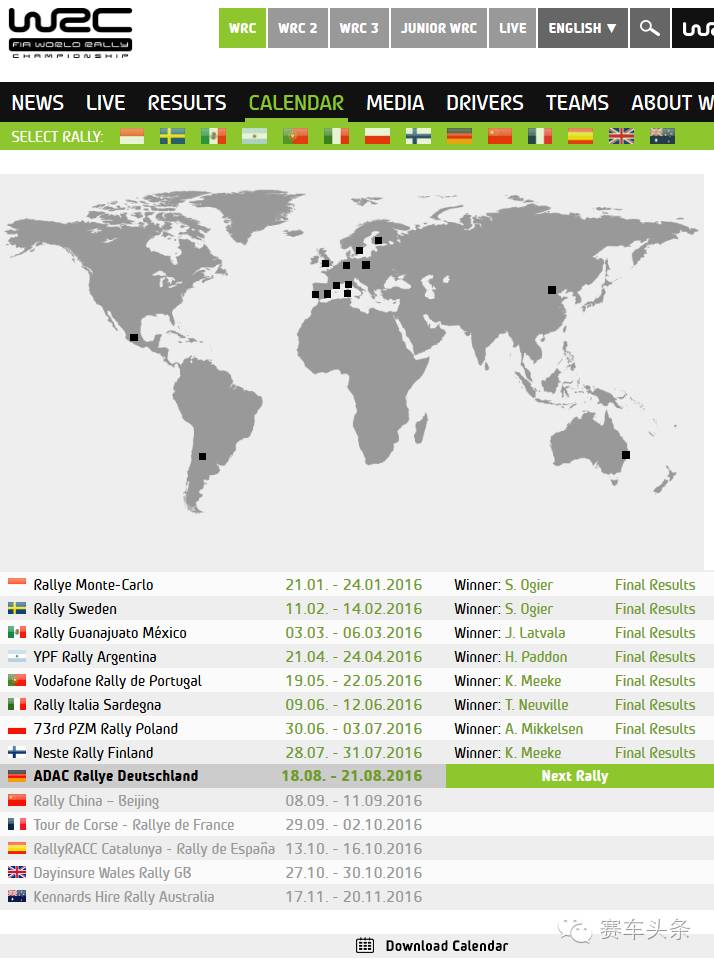Click the German flag in ADAC Rallye row

click(x=17, y=776)
